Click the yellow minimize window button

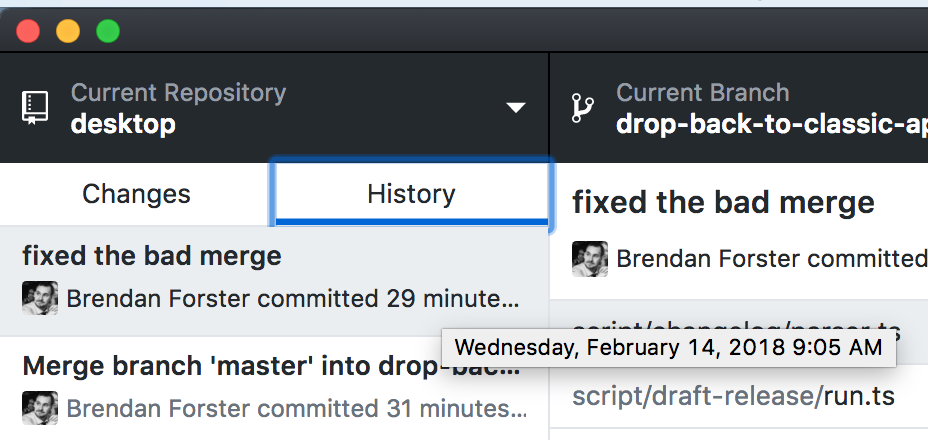(x=68, y=31)
